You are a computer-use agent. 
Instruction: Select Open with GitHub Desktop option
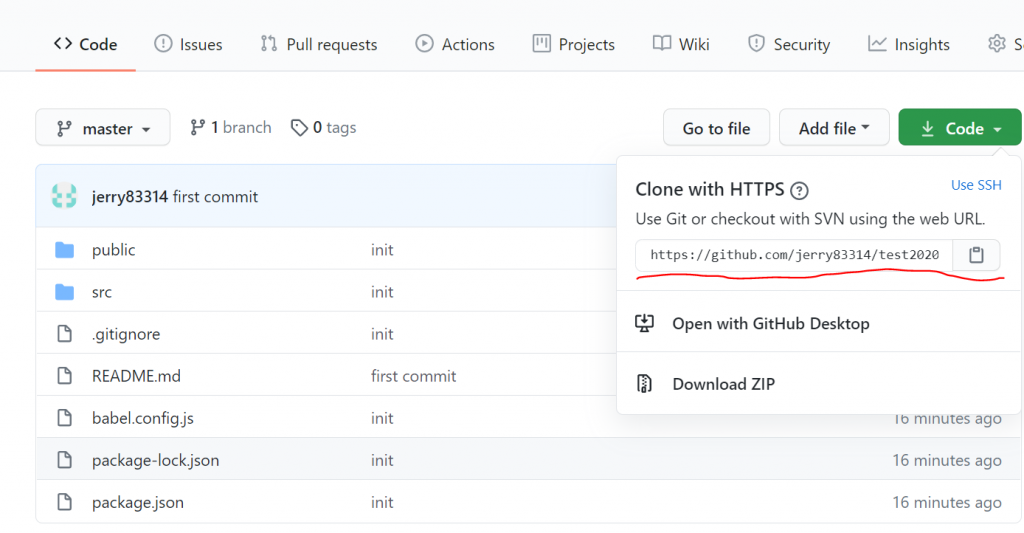point(770,324)
